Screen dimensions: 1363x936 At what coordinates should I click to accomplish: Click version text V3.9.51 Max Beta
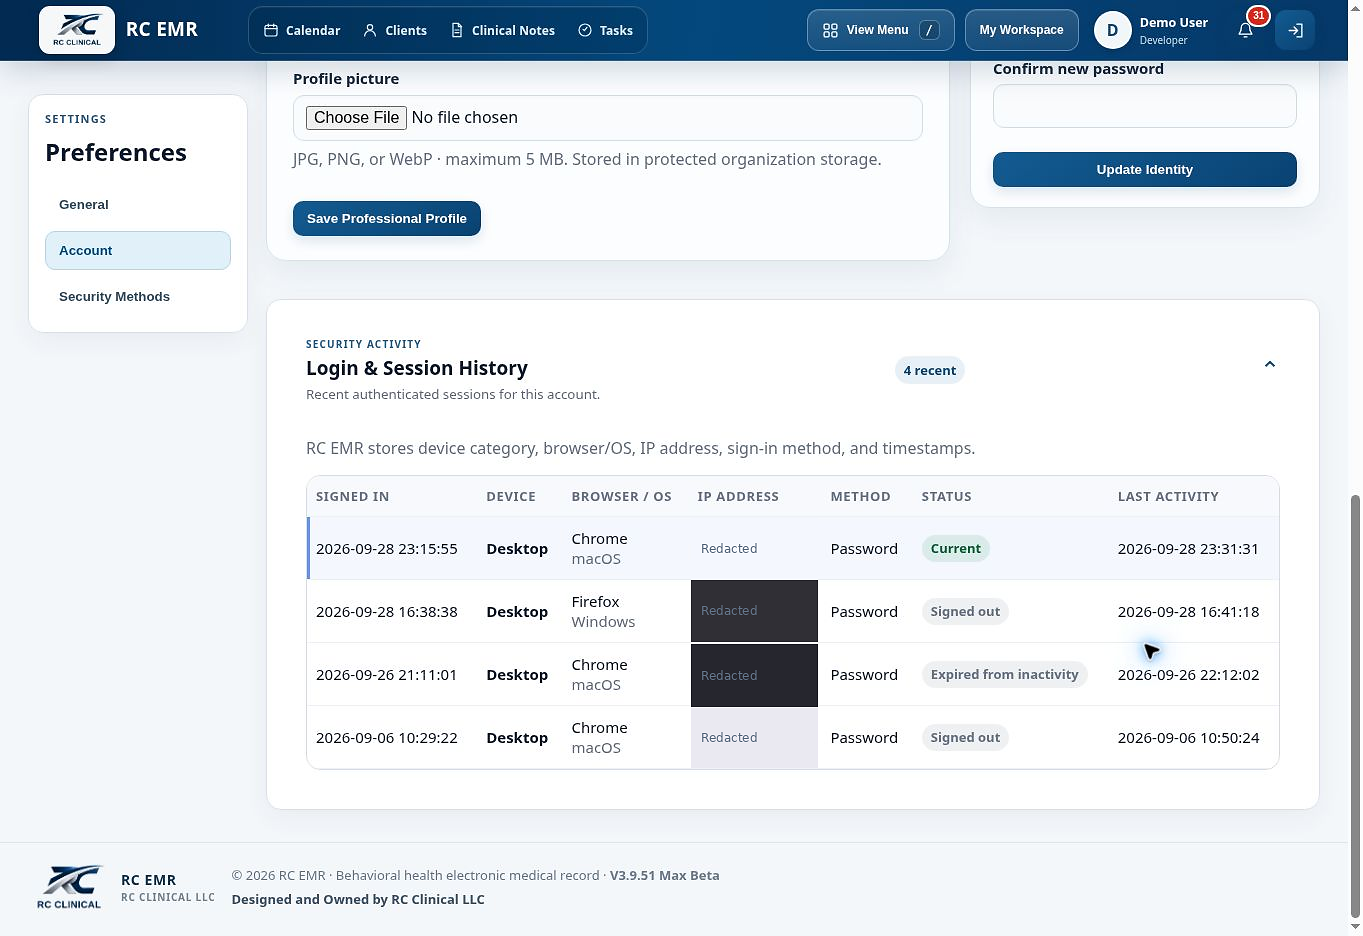click(664, 875)
